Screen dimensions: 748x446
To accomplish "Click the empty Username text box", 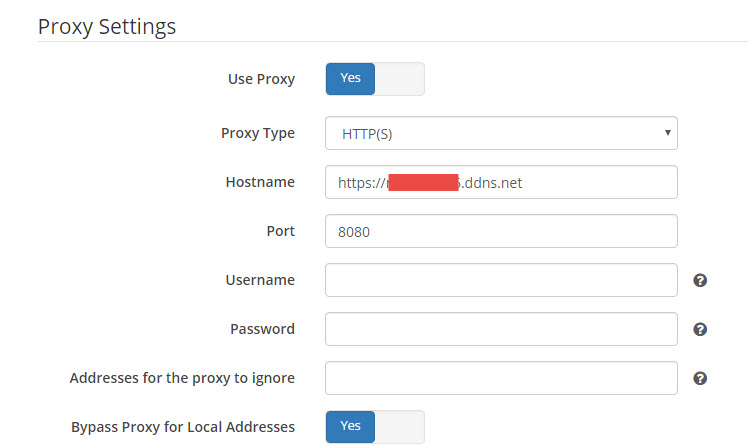I will point(501,280).
